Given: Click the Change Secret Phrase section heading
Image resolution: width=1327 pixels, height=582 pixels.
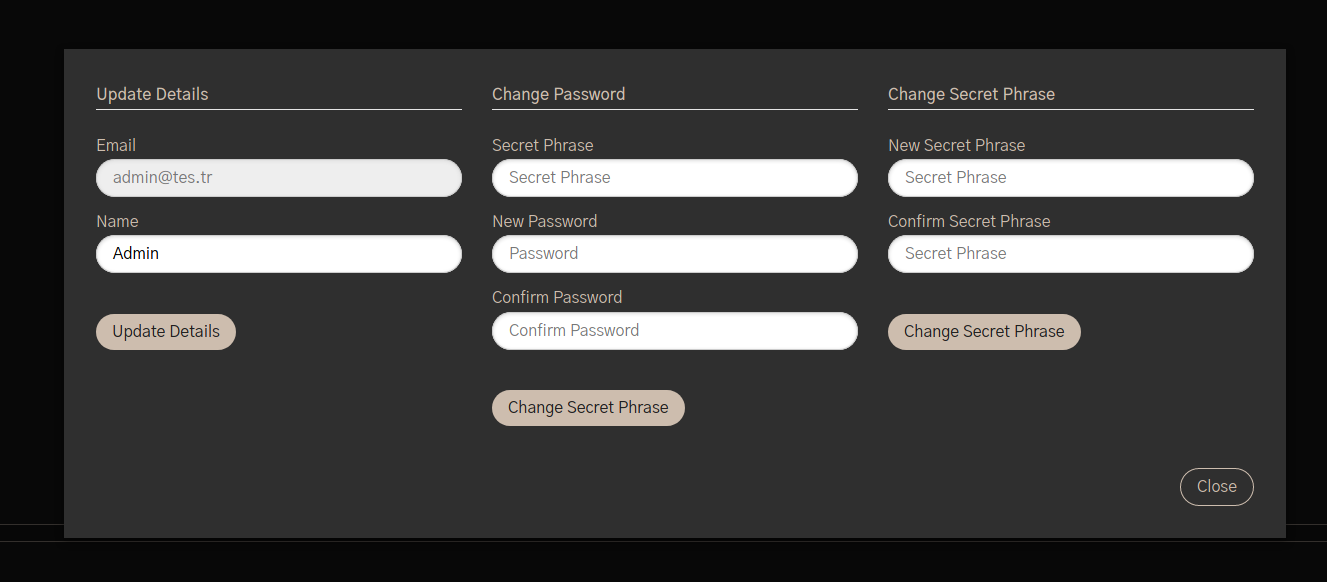Looking at the screenshot, I should (x=971, y=94).
